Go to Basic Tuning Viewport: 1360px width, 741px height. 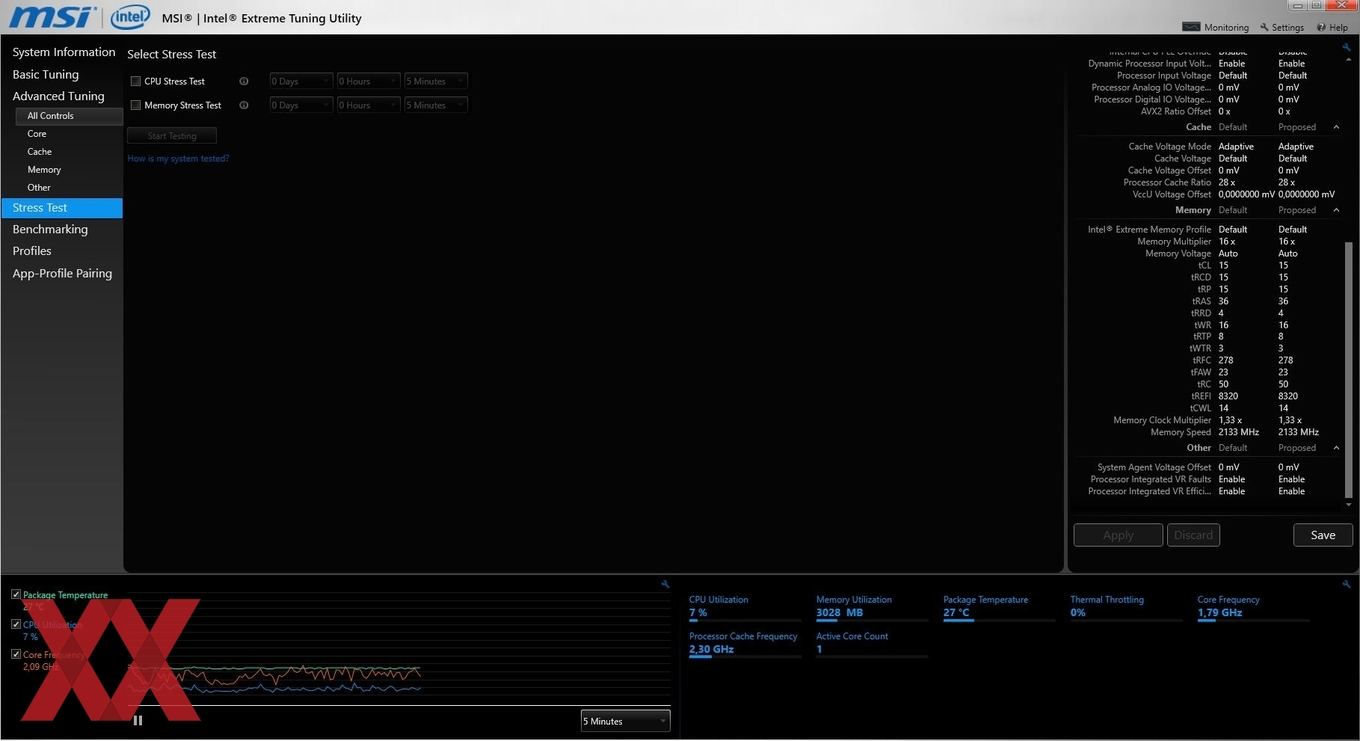(45, 74)
